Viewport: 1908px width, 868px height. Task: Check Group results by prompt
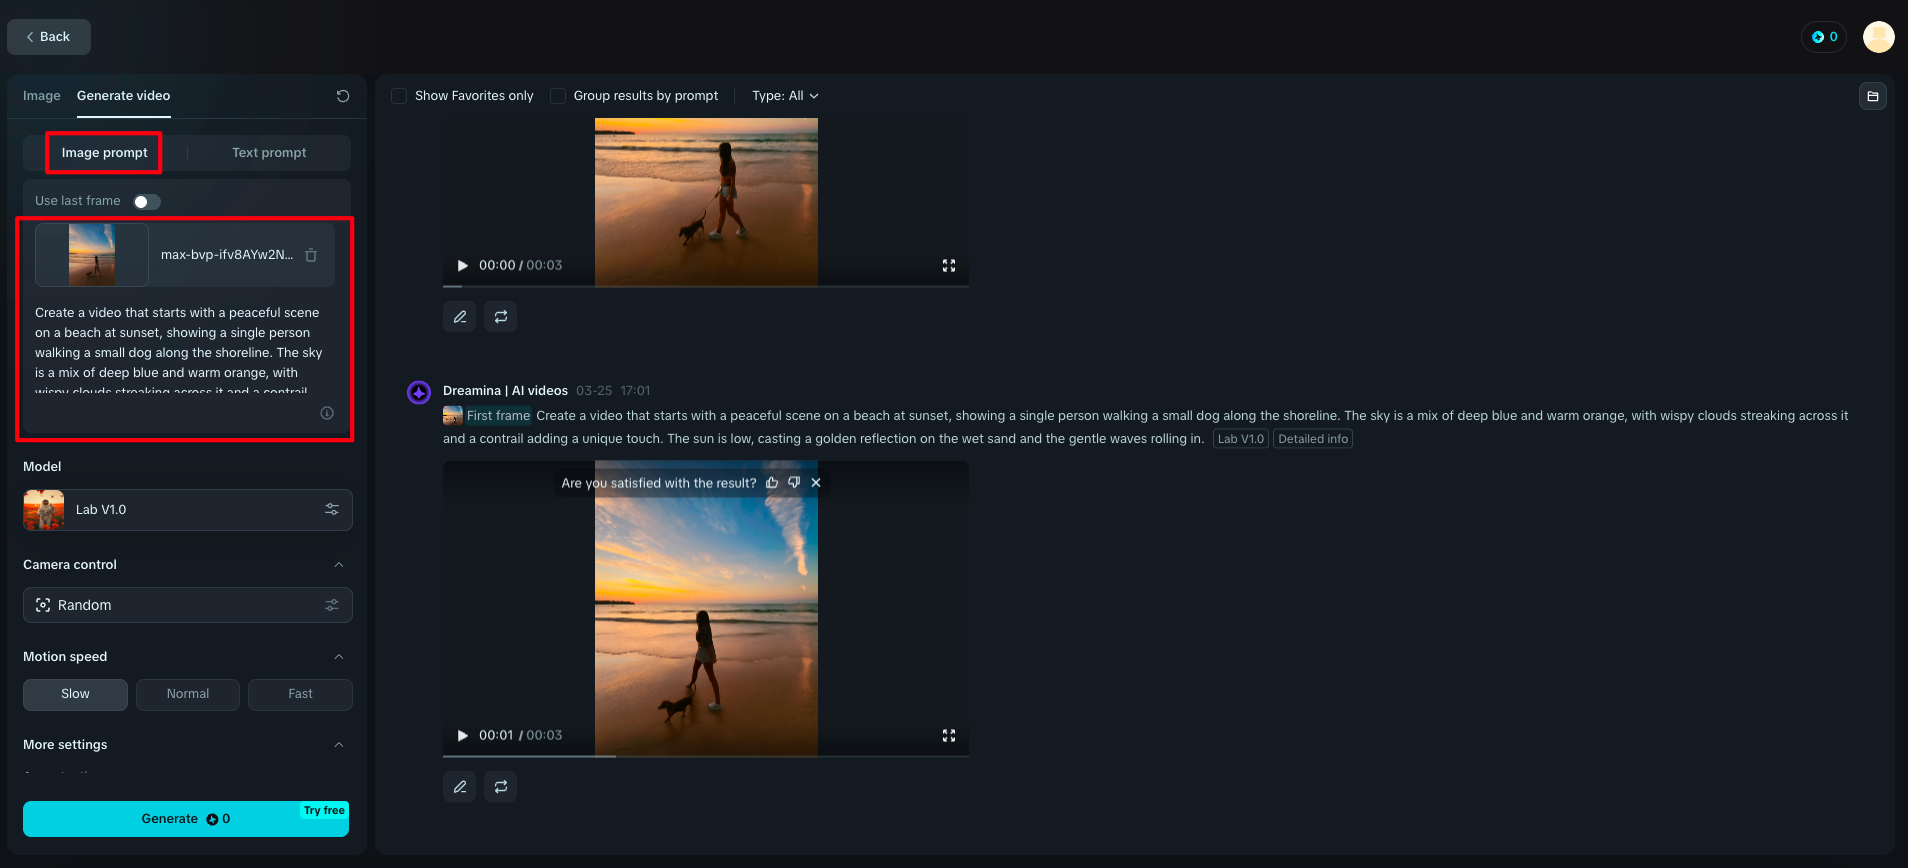pos(558,96)
